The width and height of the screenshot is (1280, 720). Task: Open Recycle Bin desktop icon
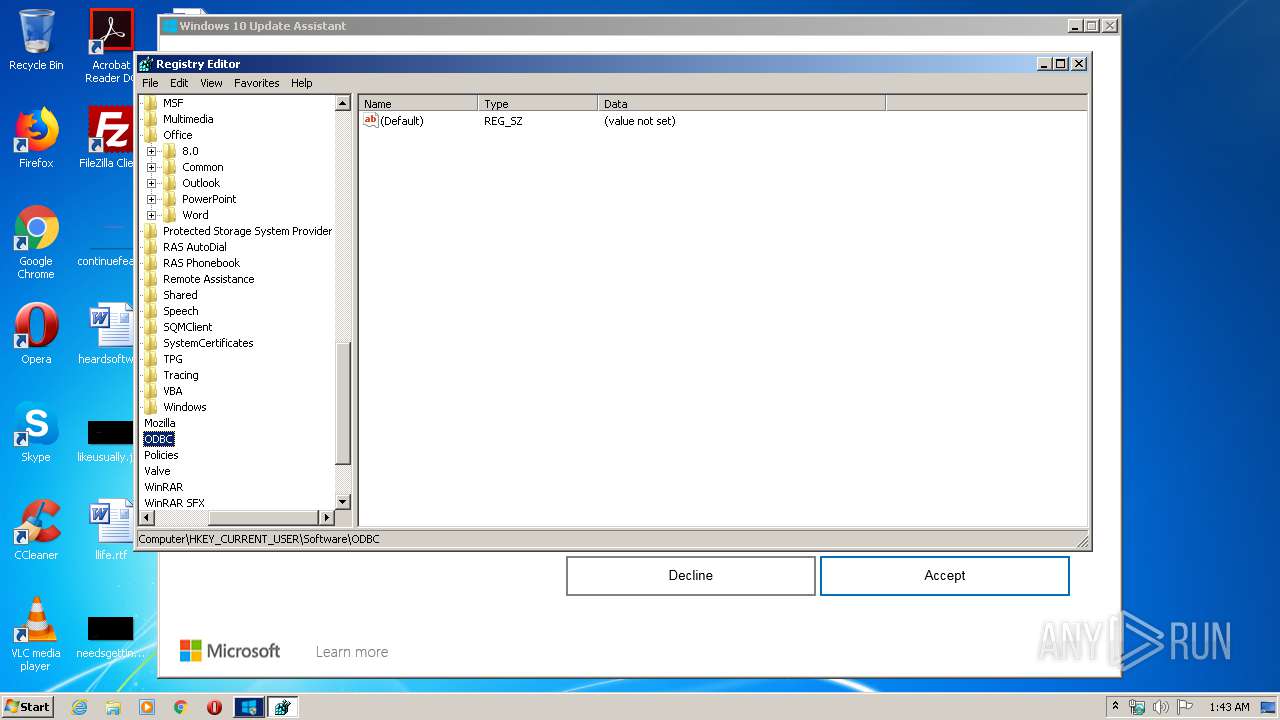[x=36, y=40]
